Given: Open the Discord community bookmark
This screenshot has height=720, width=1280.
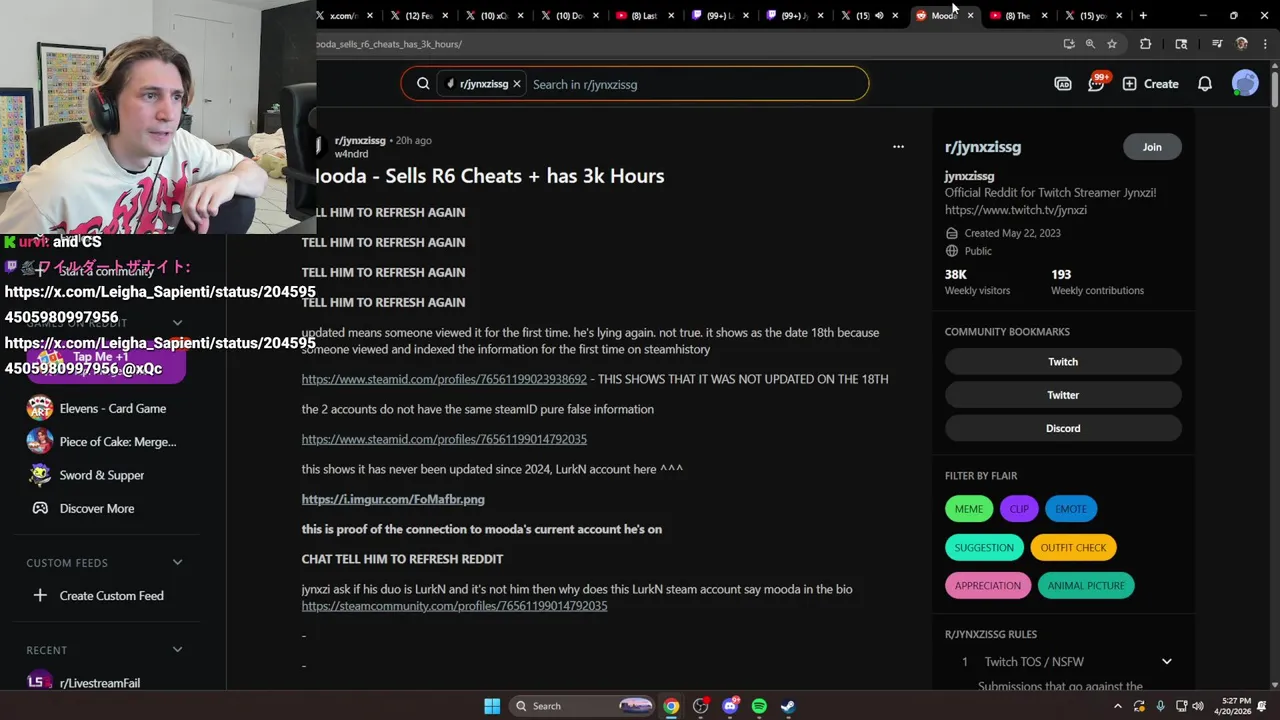Looking at the screenshot, I should click(1063, 428).
